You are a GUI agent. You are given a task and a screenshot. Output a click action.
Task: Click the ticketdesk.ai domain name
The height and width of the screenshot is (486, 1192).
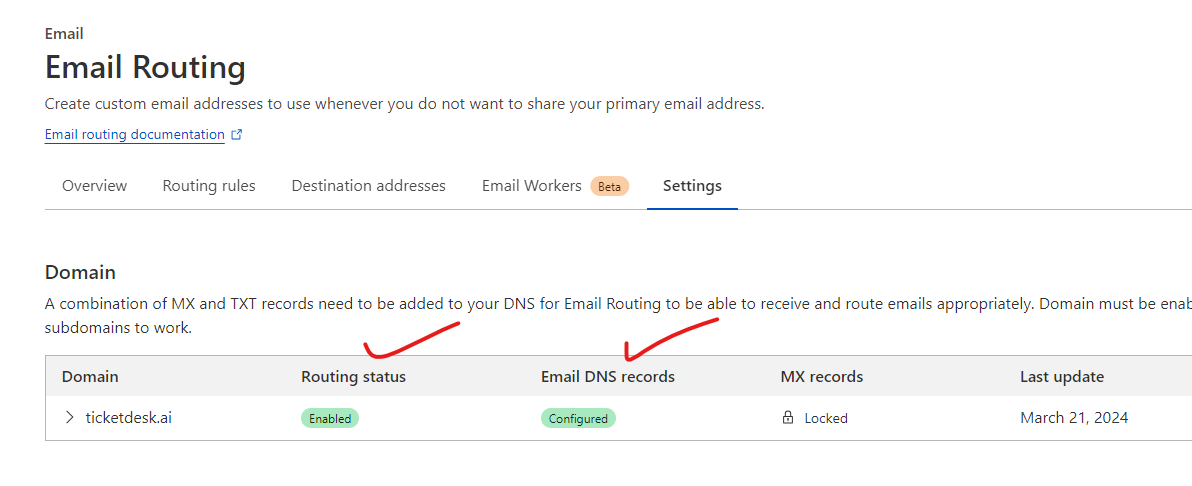click(128, 418)
